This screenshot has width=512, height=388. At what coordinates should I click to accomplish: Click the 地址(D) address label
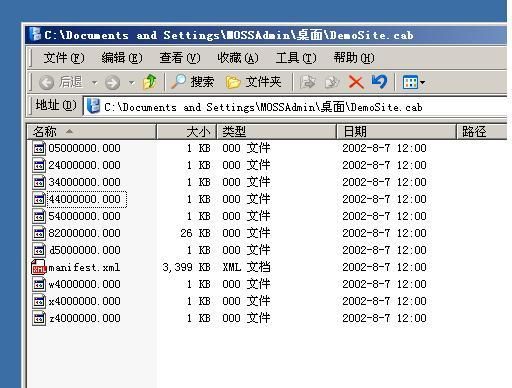[x=56, y=106]
